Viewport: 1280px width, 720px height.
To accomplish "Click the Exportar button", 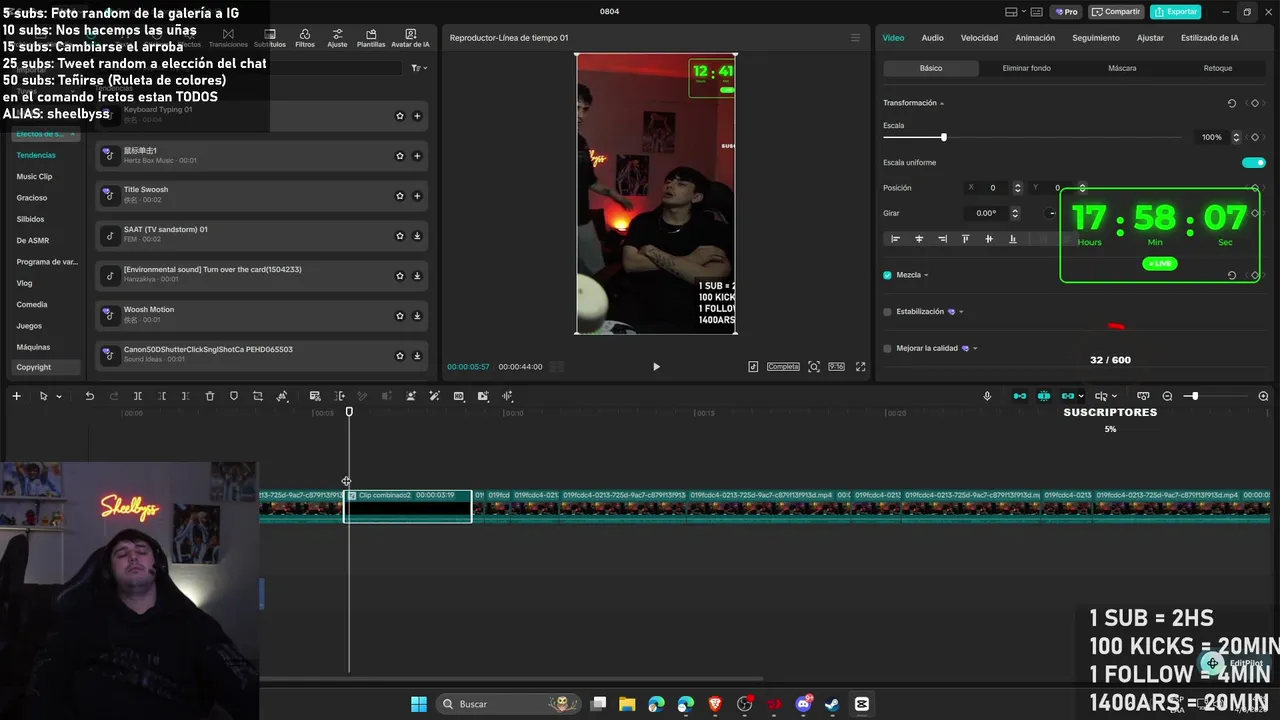I will pyautogui.click(x=1176, y=12).
